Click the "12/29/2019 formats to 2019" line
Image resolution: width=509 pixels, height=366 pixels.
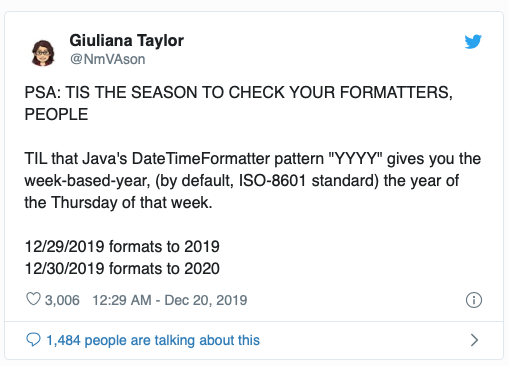[x=122, y=247]
